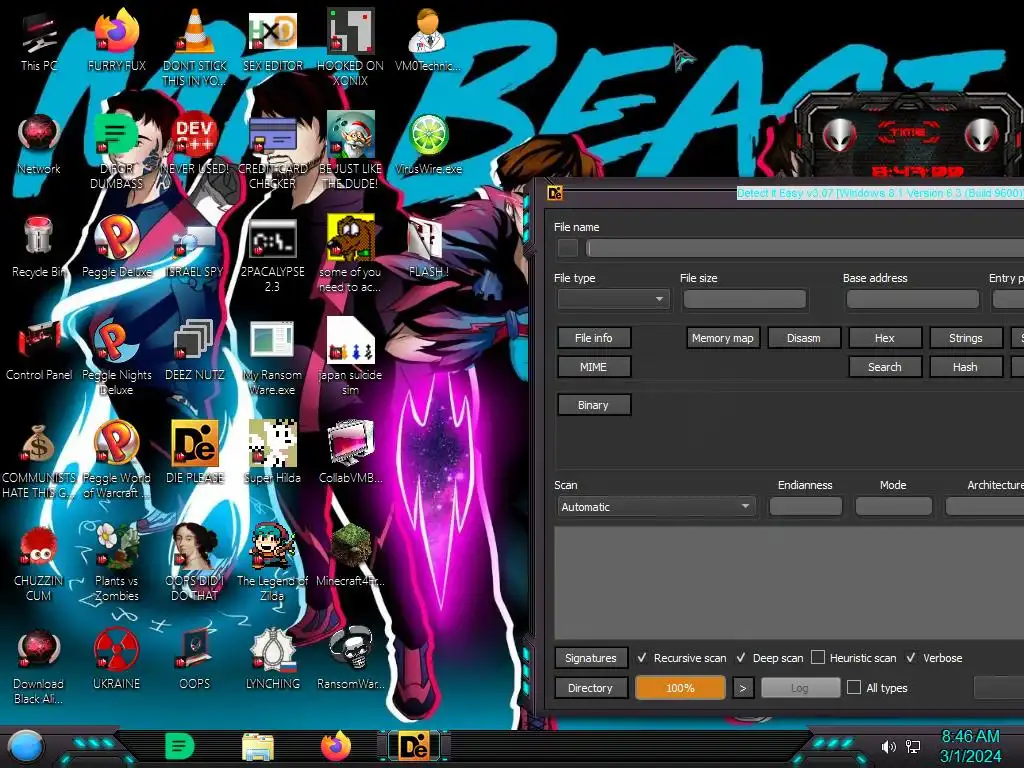This screenshot has height=768, width=1024.
Task: Open the Scan mode Automatic dropdown
Action: [656, 507]
